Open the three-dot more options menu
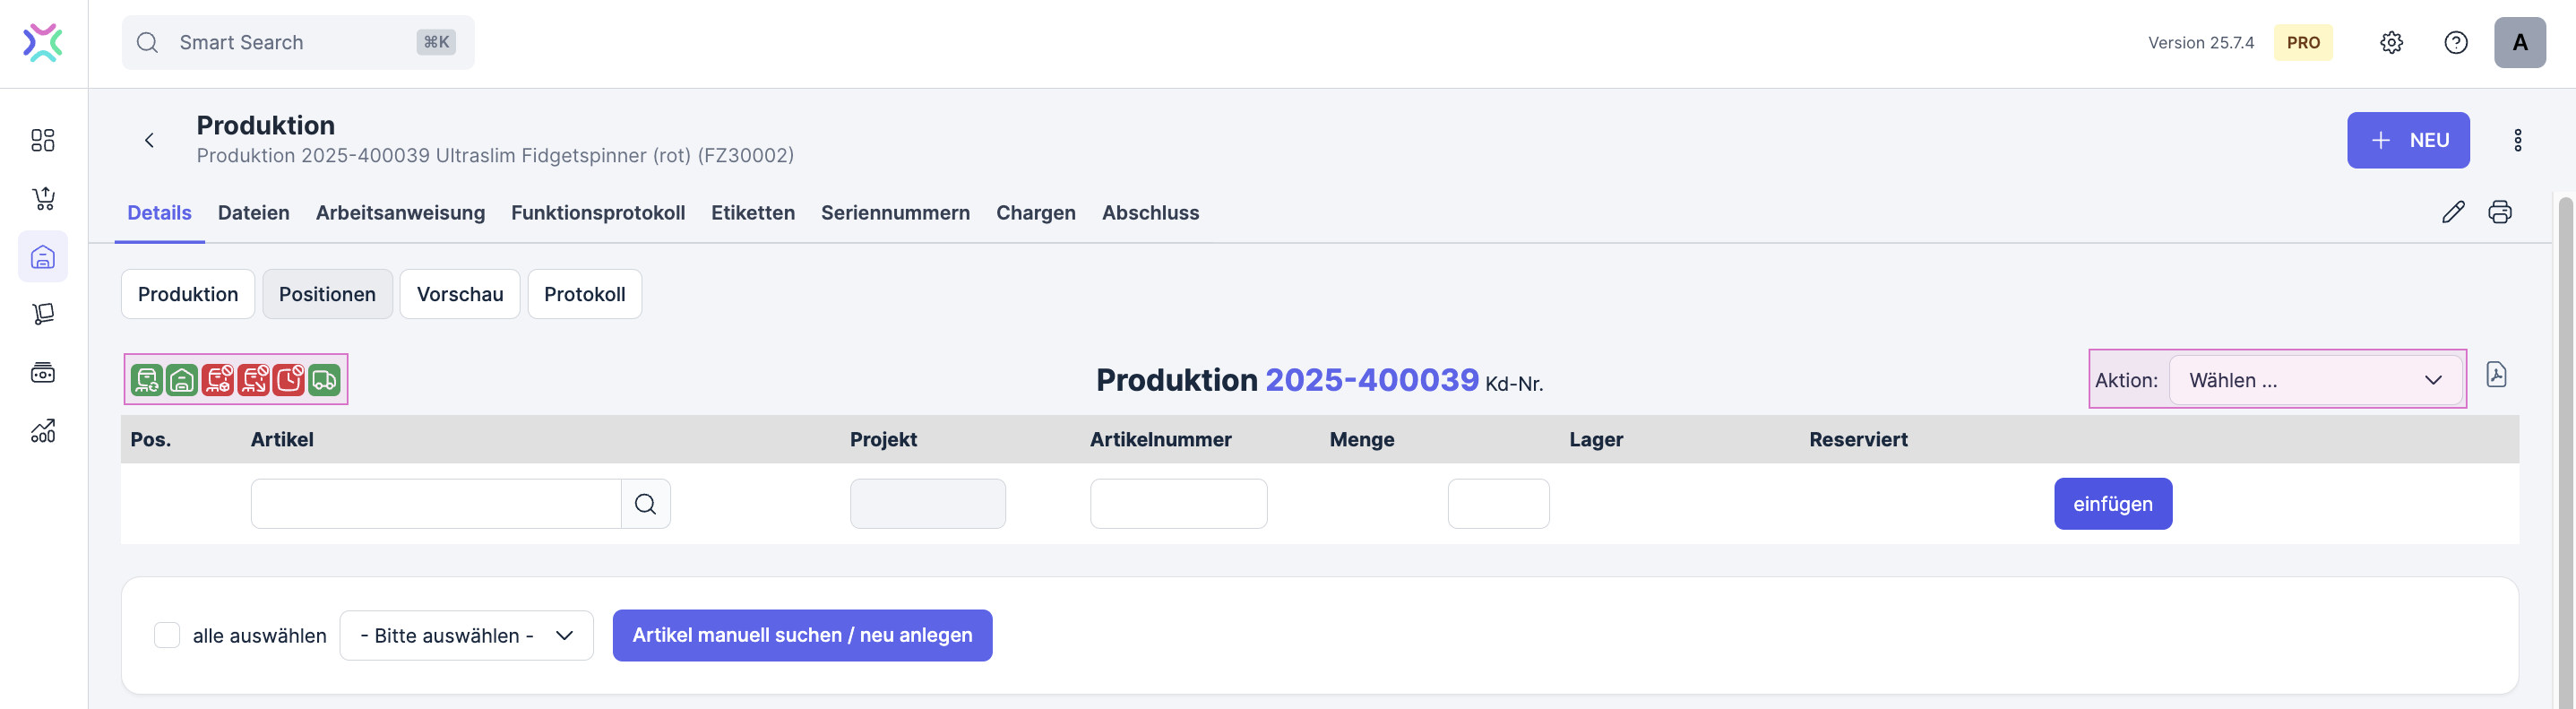The image size is (2576, 709). pos(2517,140)
